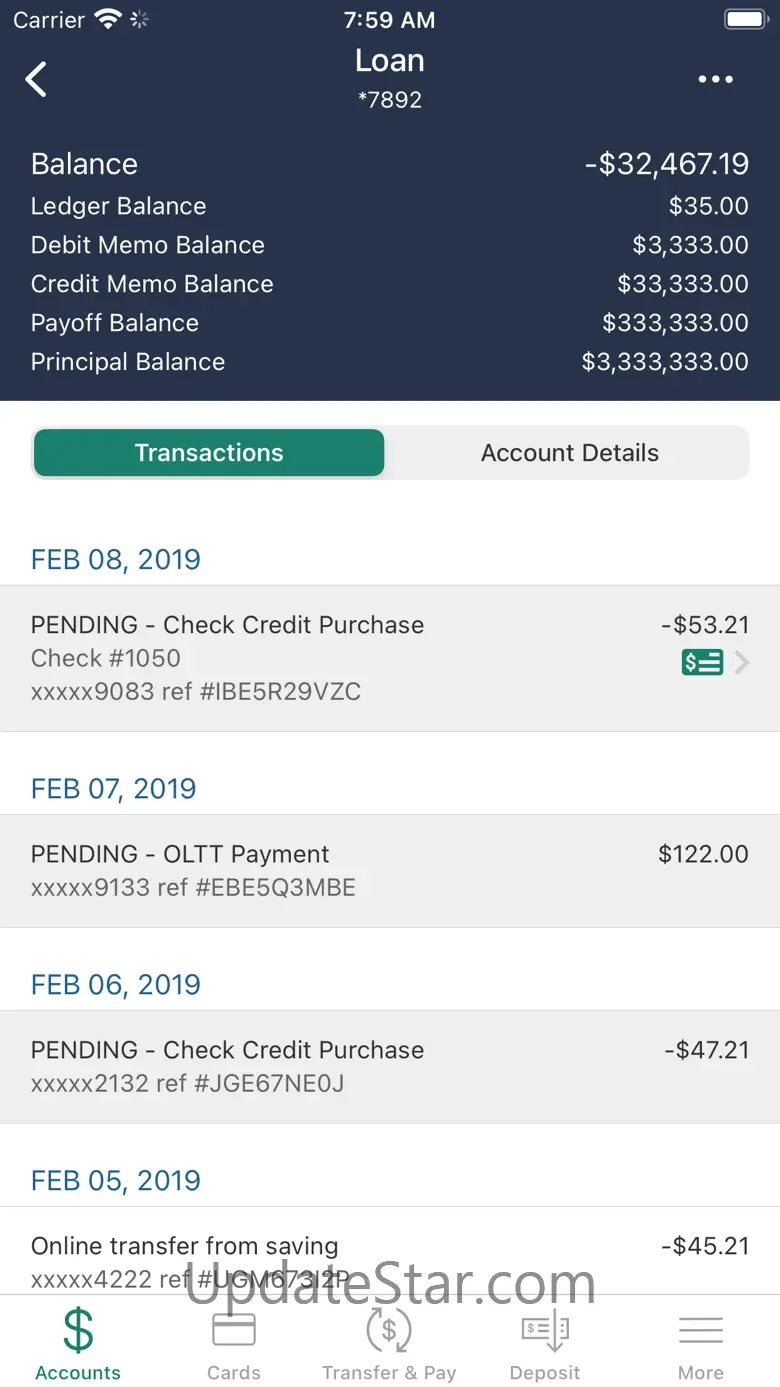Tap the check image icon
The image size is (780, 1387).
pos(702,662)
